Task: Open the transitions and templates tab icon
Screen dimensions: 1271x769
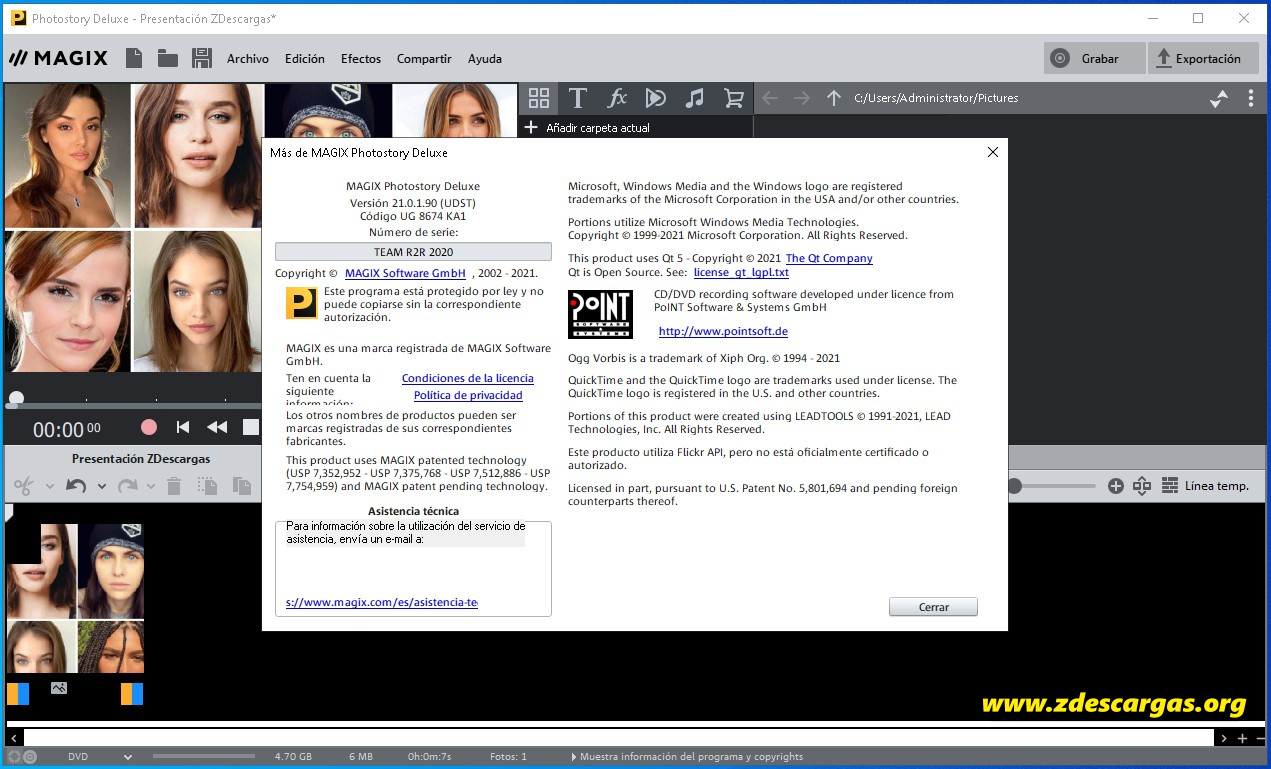Action: pos(656,97)
